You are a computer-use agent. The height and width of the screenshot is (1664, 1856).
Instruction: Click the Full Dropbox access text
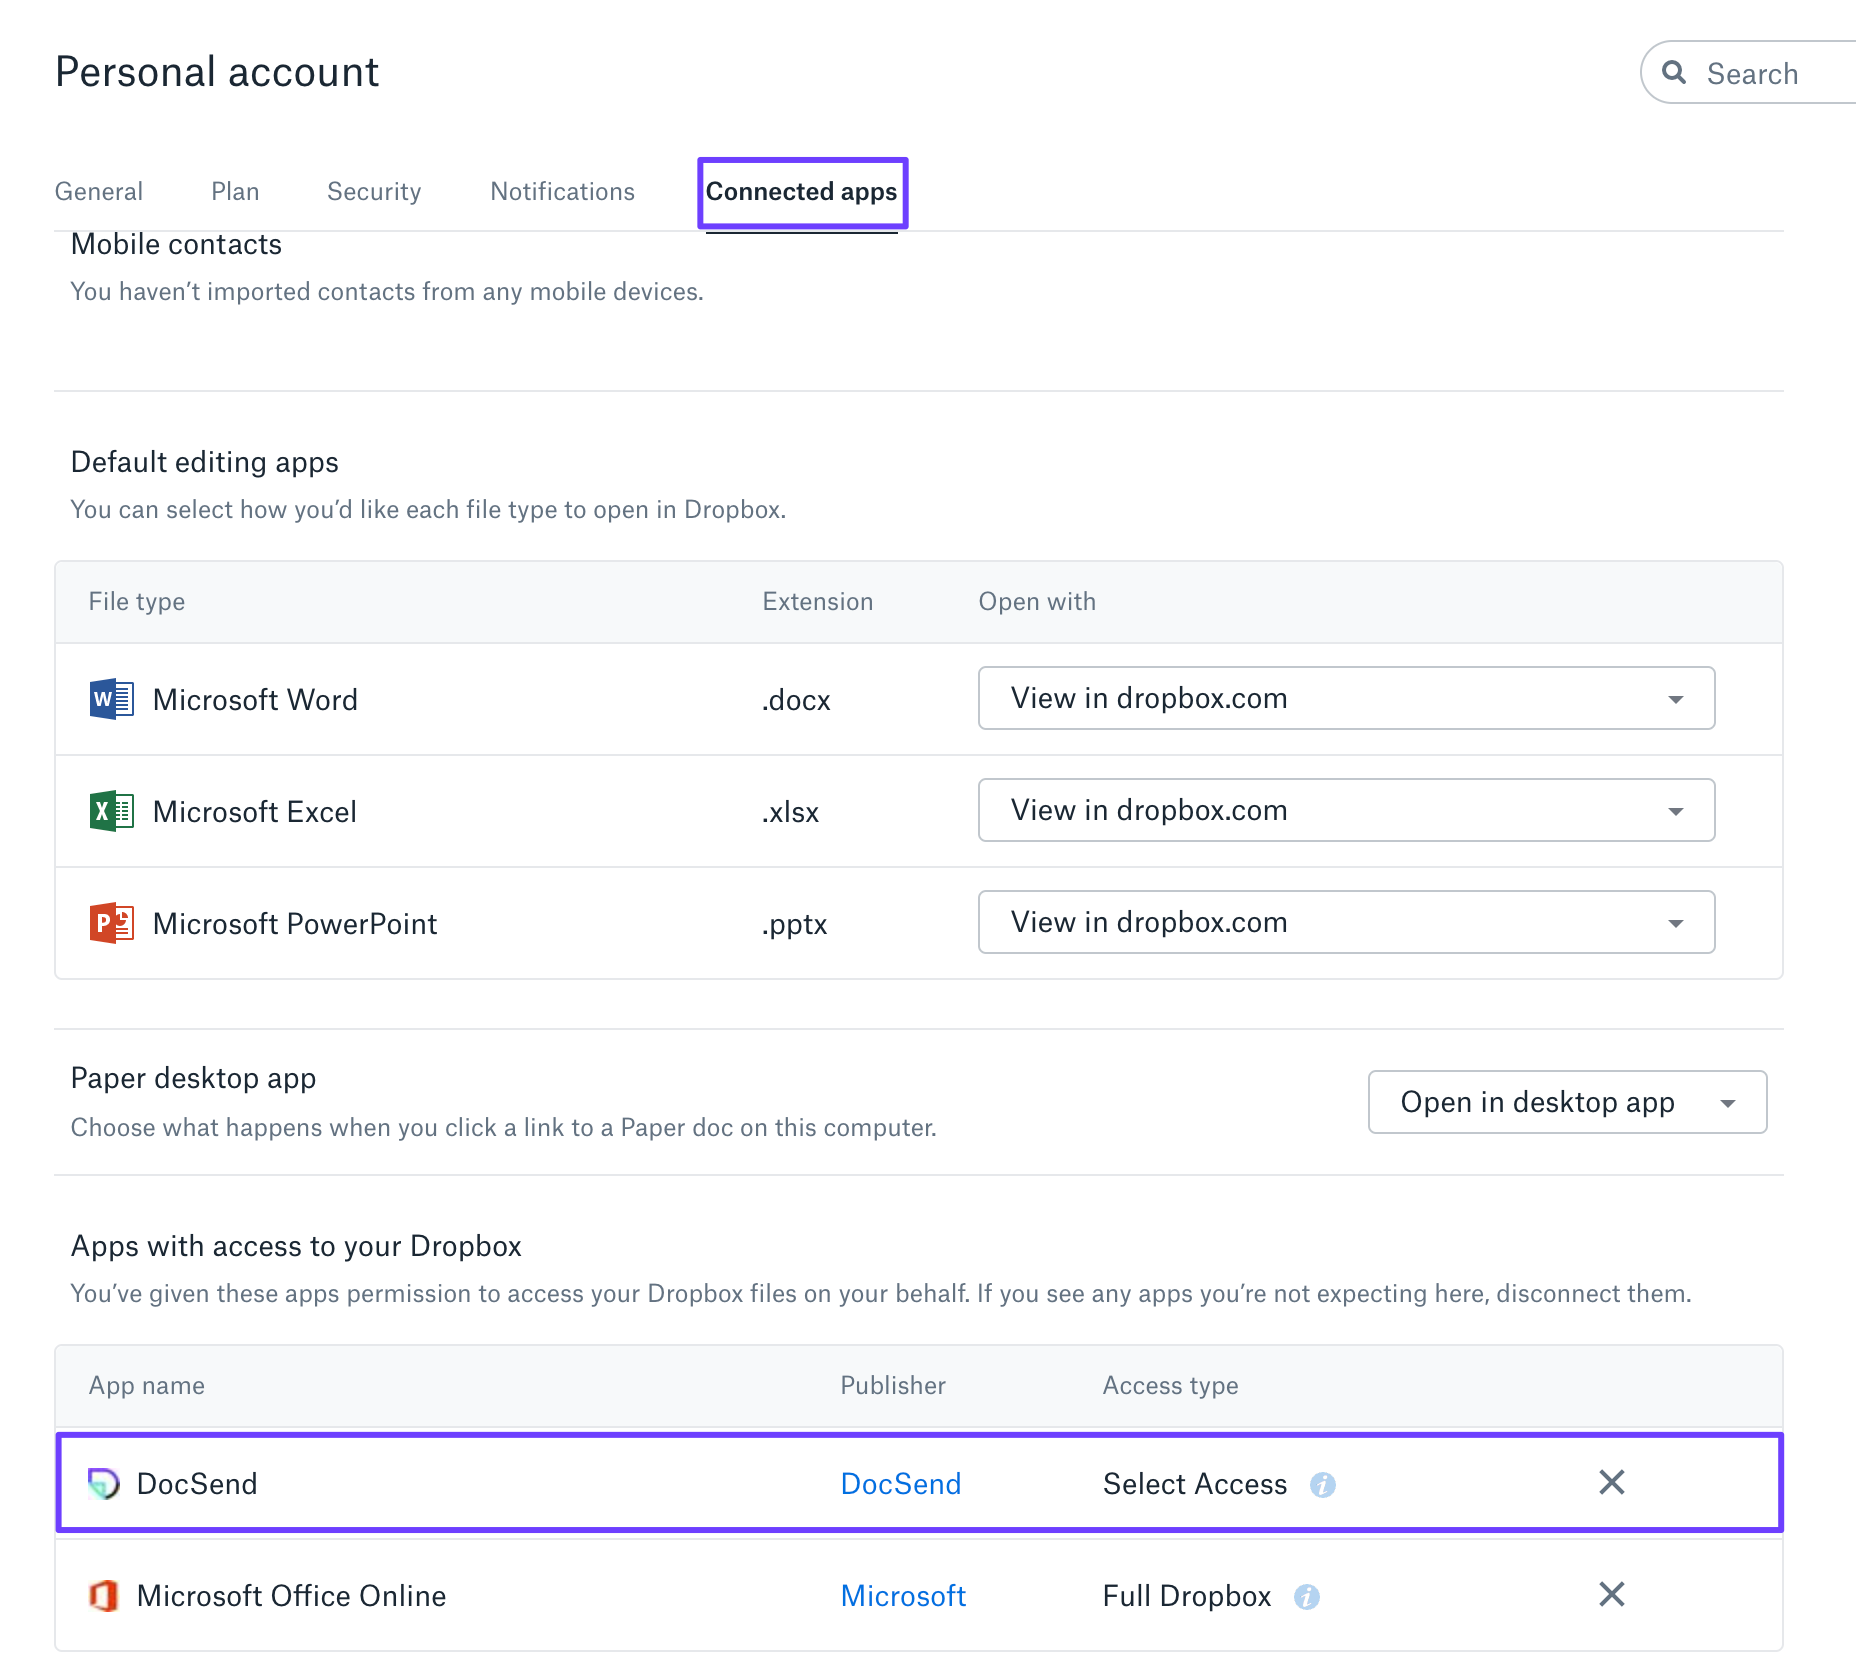[x=1186, y=1595]
